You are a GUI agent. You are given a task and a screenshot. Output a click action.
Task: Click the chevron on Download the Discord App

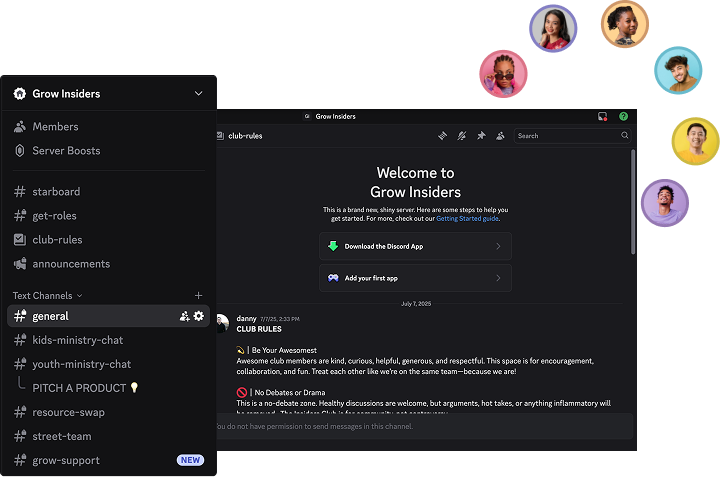tap(498, 247)
